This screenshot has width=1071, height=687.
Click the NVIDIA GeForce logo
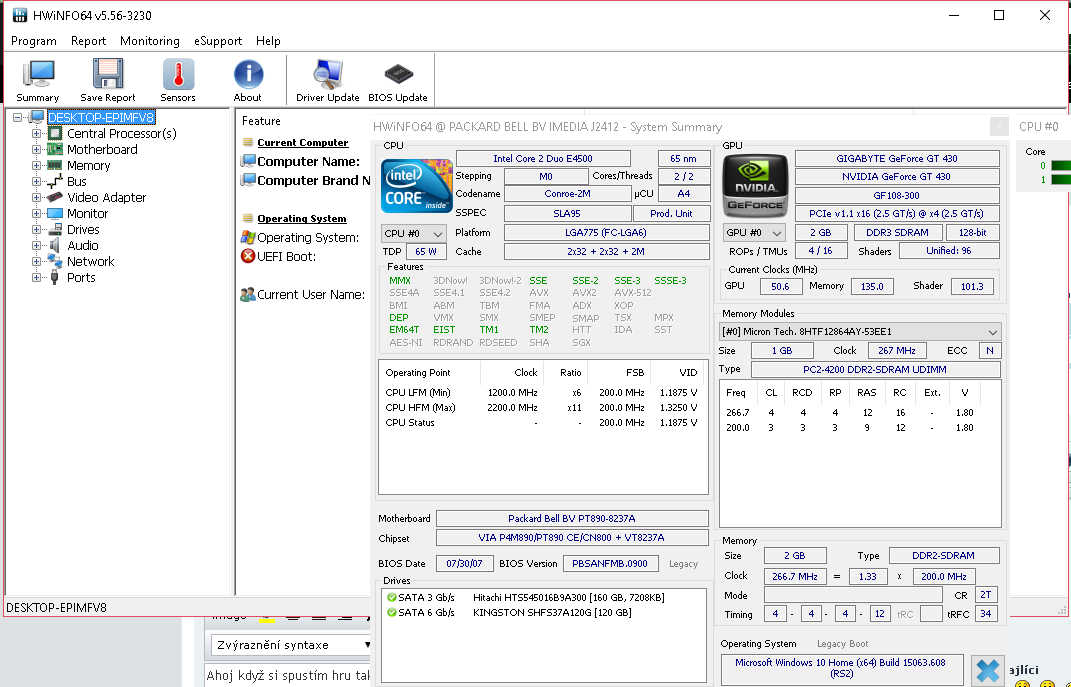pos(755,186)
